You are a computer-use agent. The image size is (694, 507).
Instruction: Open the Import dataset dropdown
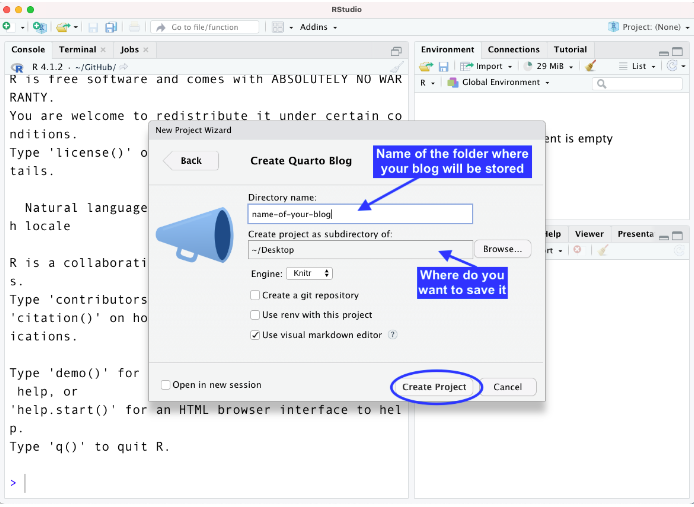[x=490, y=66]
